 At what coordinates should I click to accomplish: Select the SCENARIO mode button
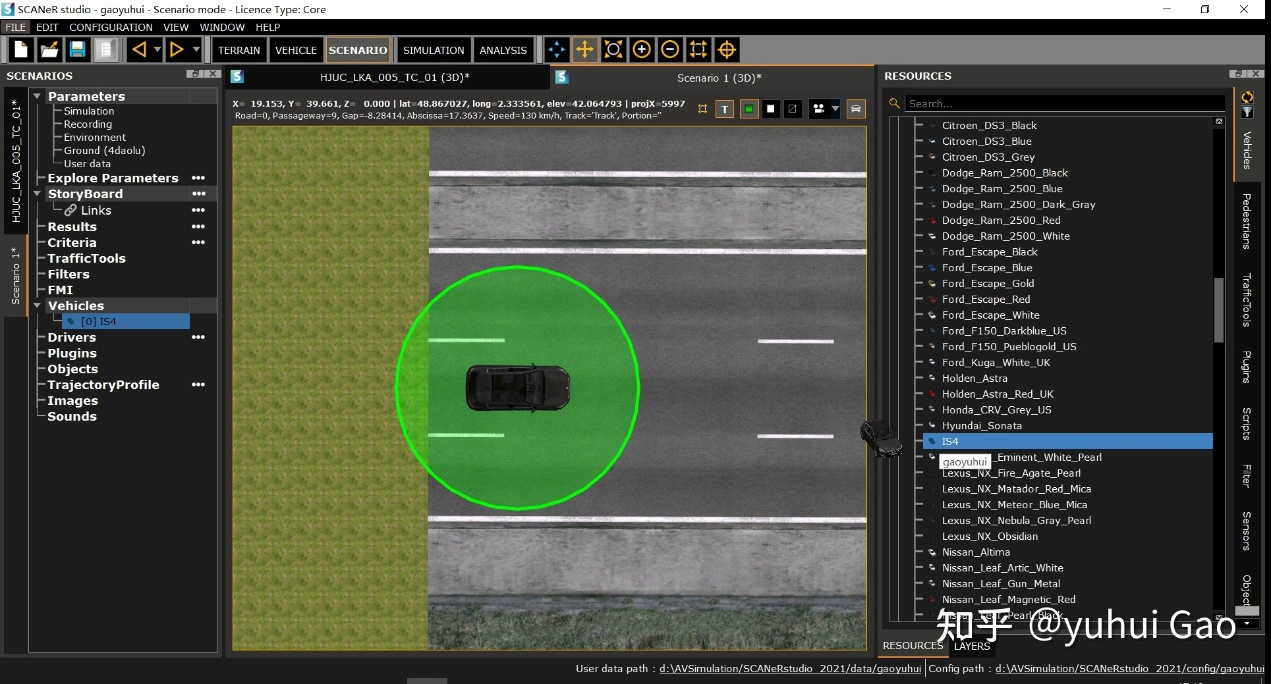point(358,50)
